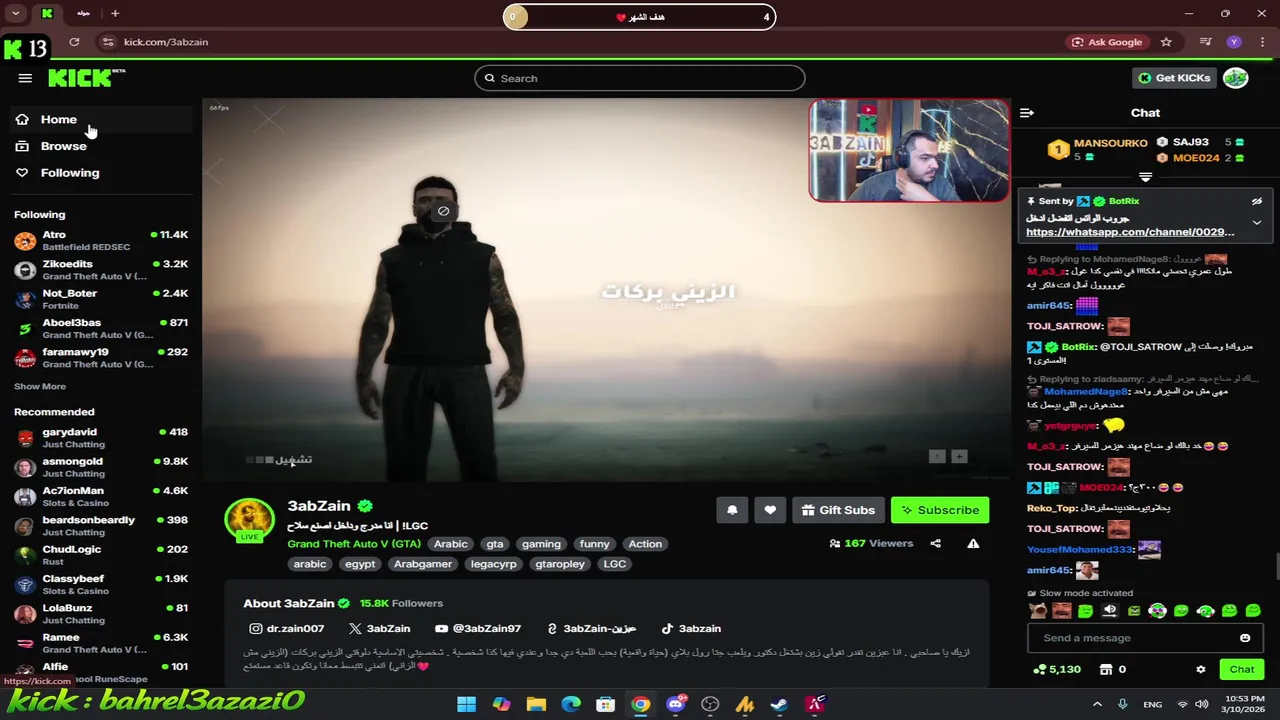Image resolution: width=1280 pixels, height=720 pixels.
Task: Click the Get KICKs button
Action: [x=1174, y=78]
